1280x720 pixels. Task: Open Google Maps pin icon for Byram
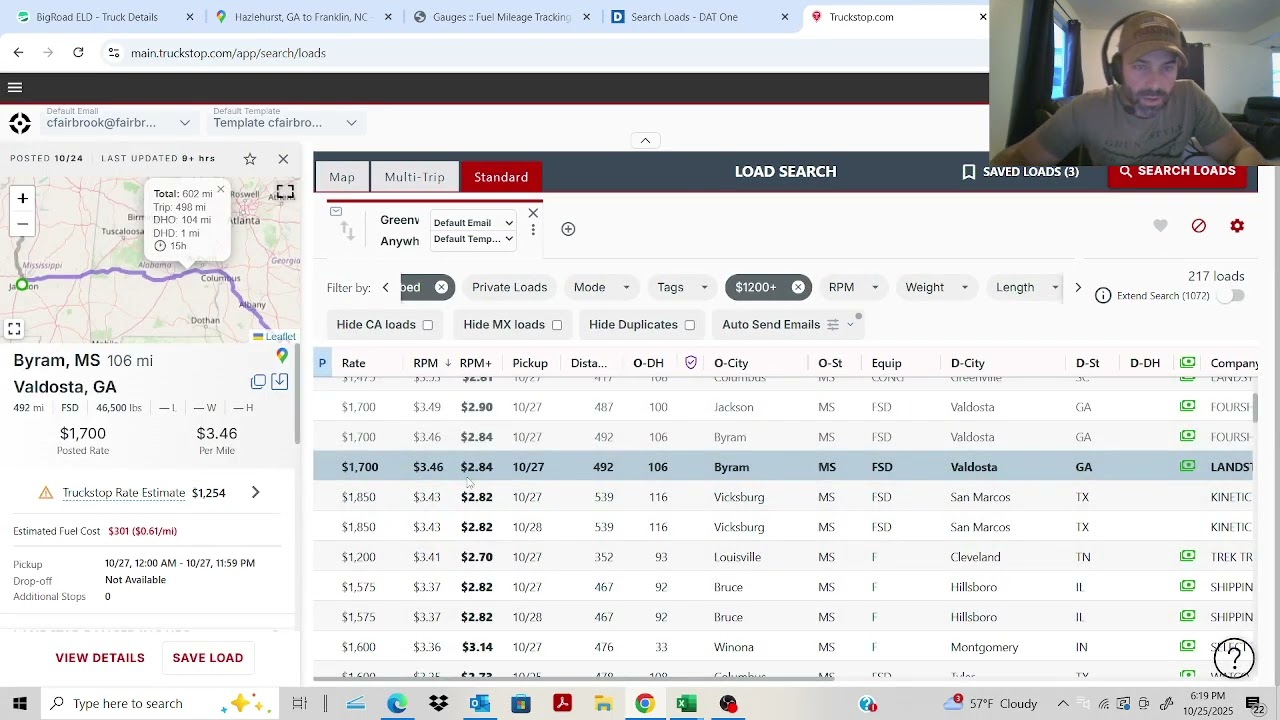pyautogui.click(x=282, y=356)
